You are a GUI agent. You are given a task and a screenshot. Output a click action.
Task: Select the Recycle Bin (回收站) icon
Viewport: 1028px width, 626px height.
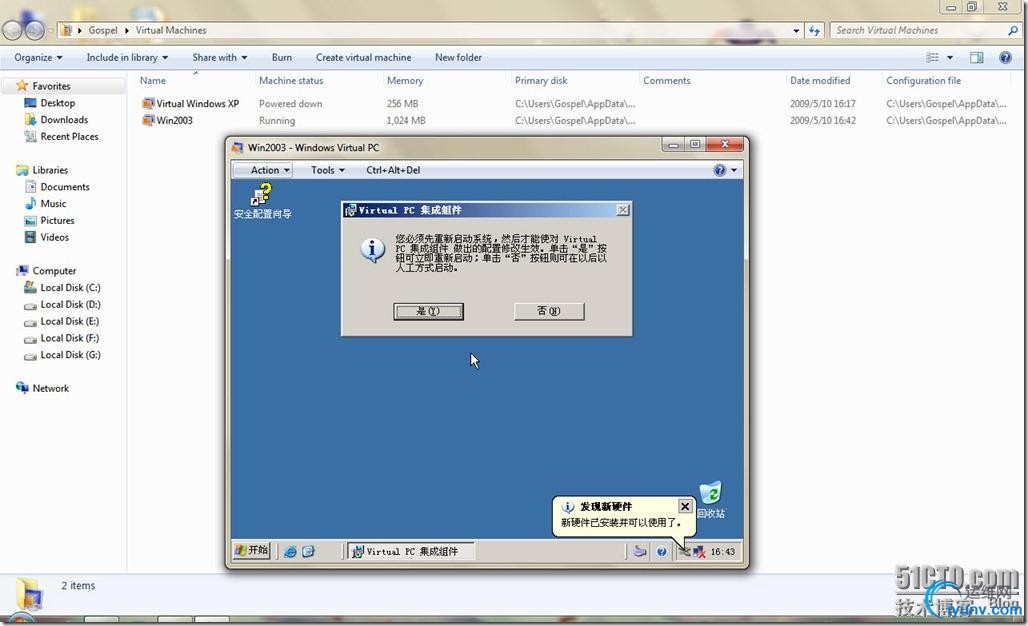point(711,500)
